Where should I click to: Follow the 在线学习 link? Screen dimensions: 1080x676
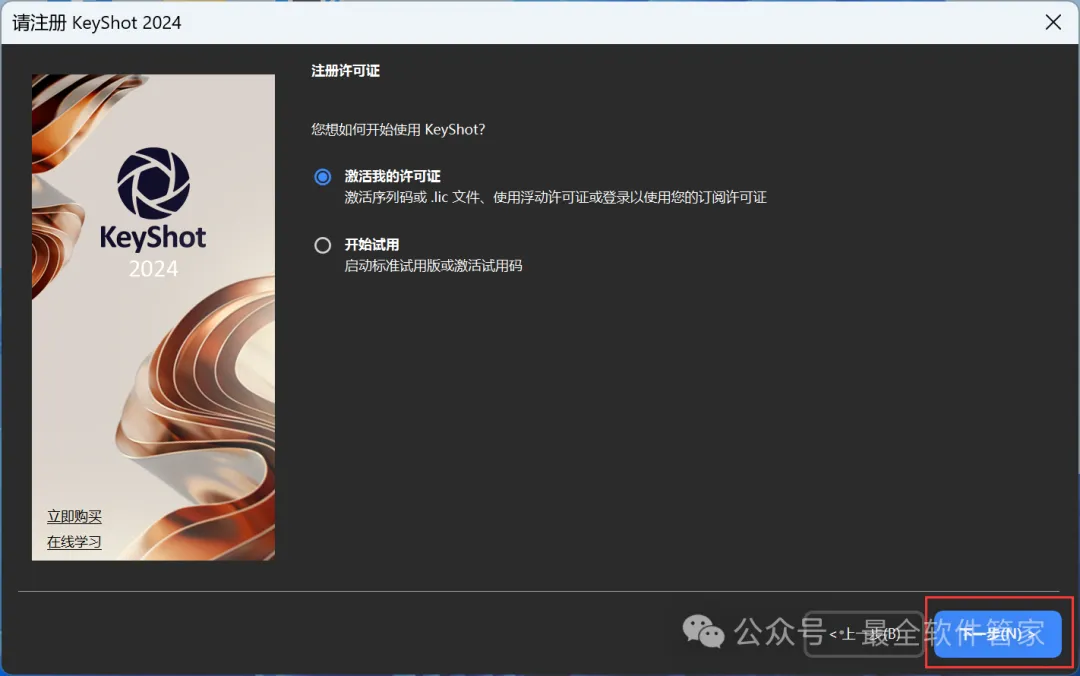coord(74,542)
